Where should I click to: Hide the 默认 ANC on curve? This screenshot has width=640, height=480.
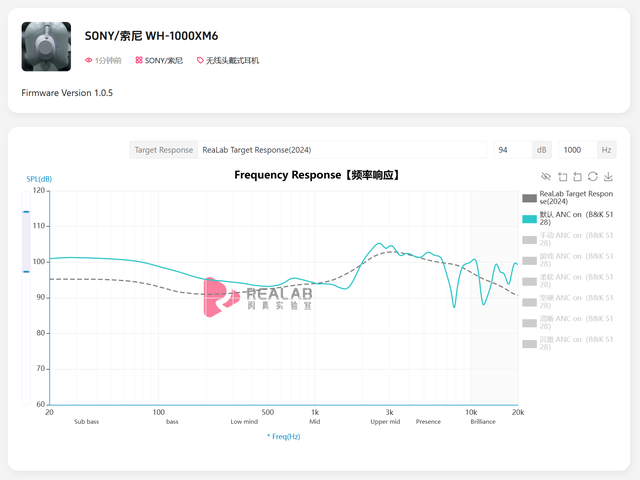pos(529,218)
